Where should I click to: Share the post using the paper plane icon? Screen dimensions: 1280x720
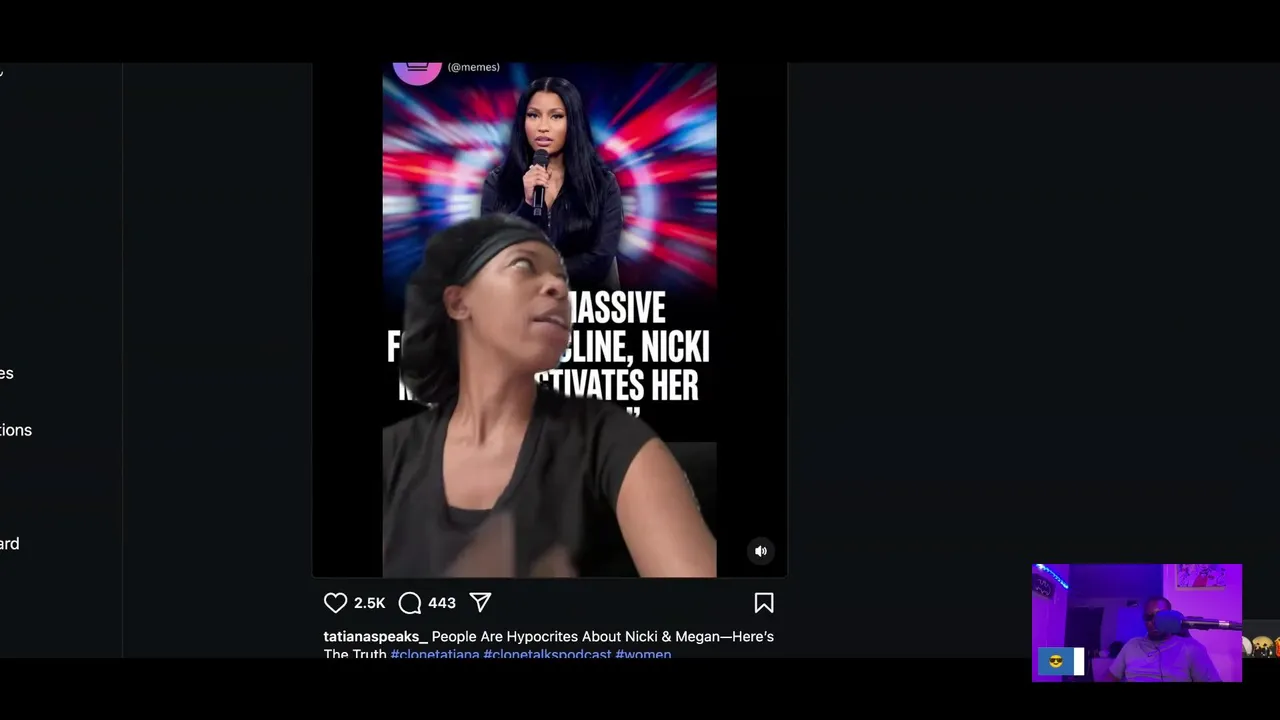pos(481,602)
